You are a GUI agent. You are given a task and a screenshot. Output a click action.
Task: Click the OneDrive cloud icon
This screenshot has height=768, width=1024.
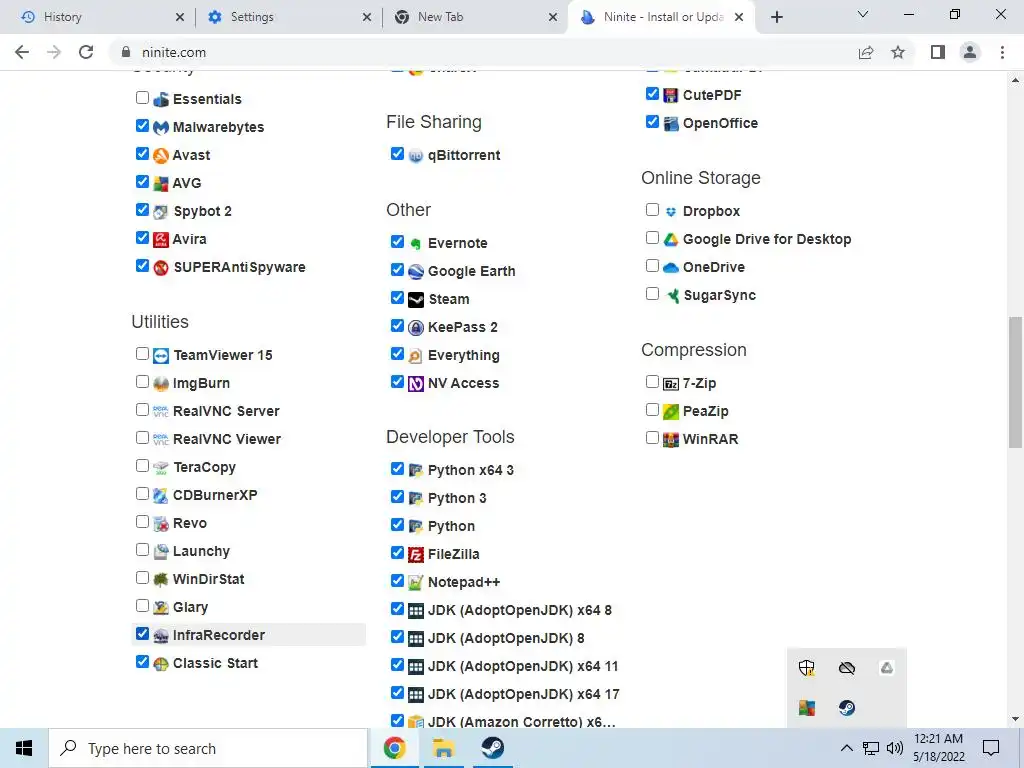(x=671, y=268)
